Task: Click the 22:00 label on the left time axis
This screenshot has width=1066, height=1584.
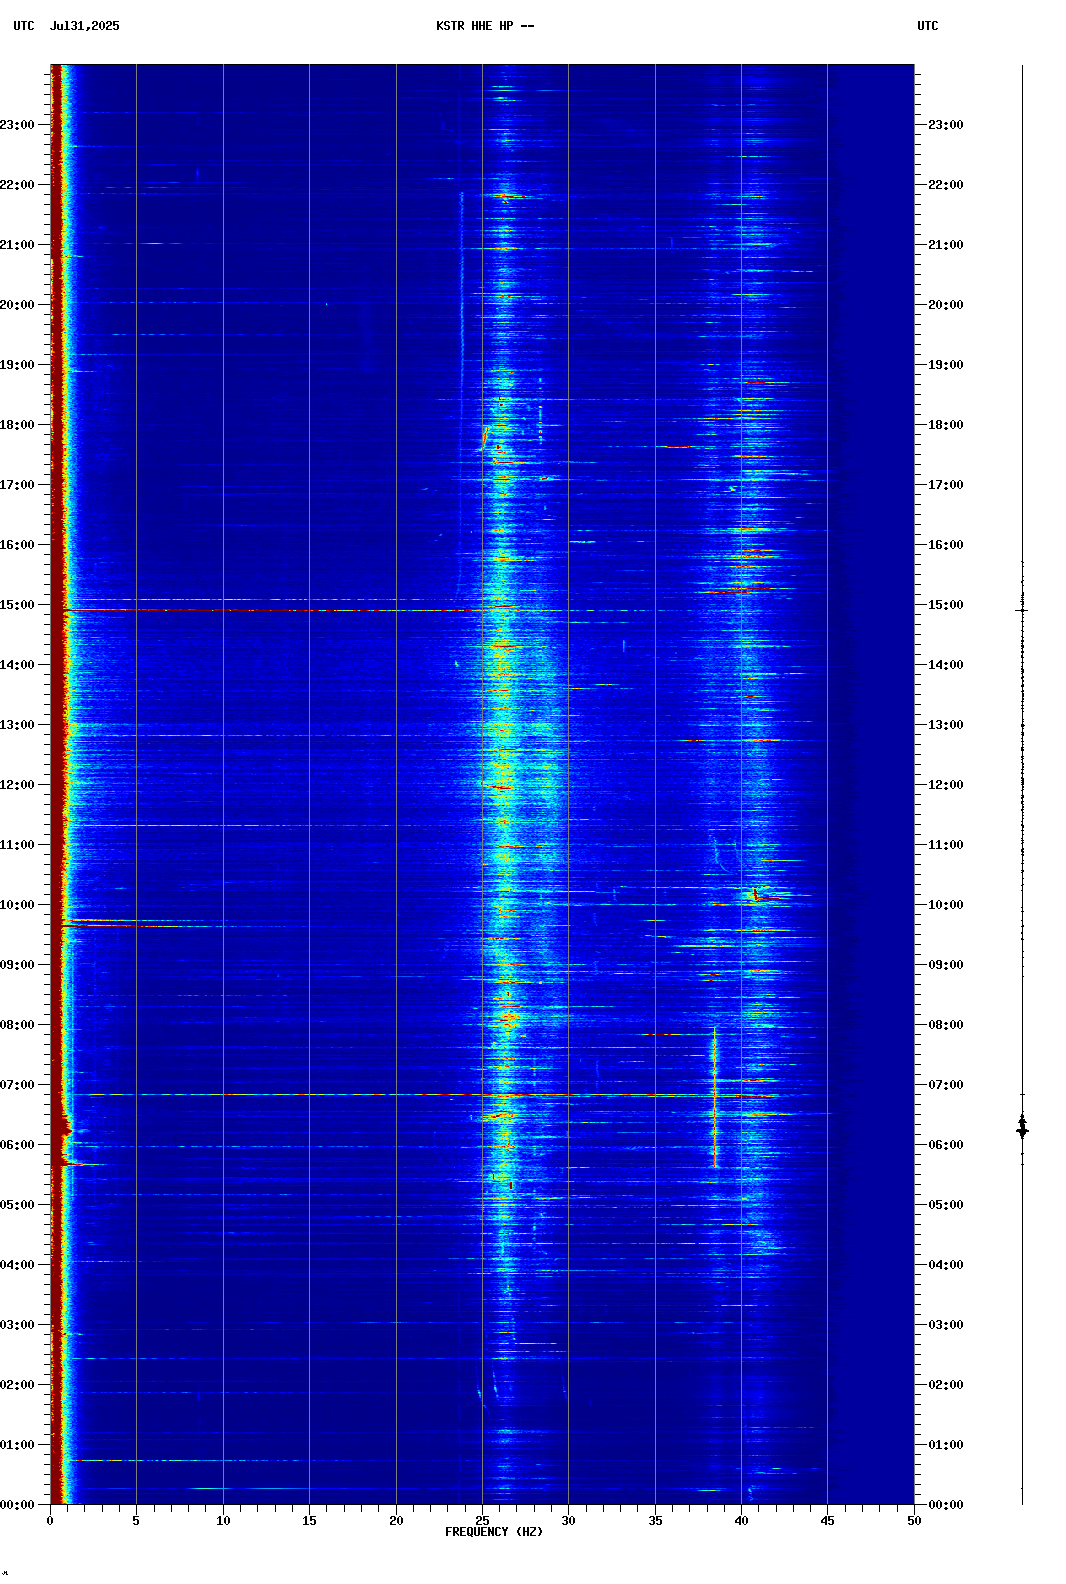Action: point(17,185)
